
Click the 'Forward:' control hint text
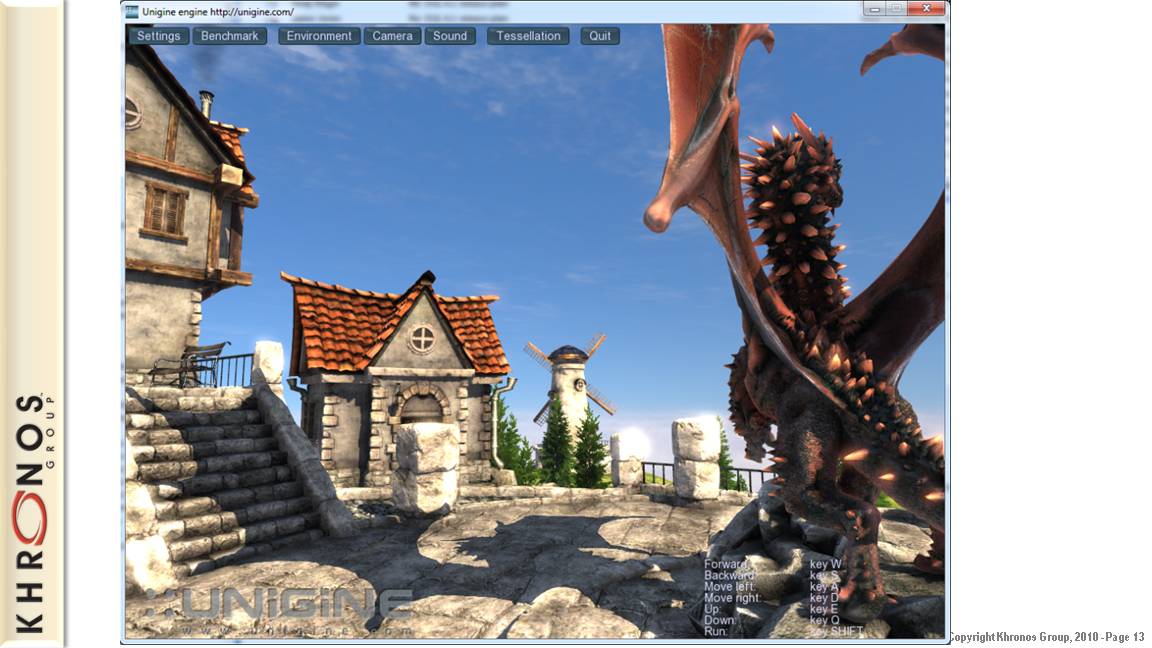click(x=727, y=564)
